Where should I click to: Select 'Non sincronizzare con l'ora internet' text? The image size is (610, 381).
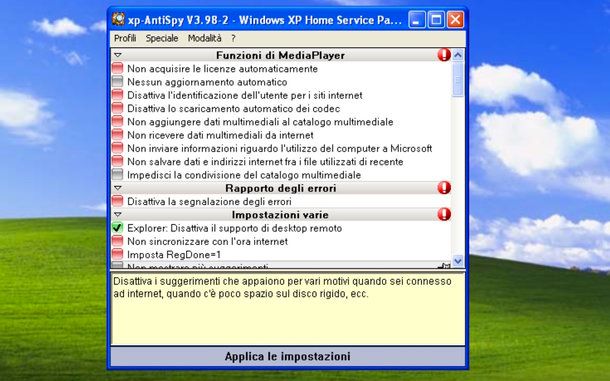click(x=207, y=241)
